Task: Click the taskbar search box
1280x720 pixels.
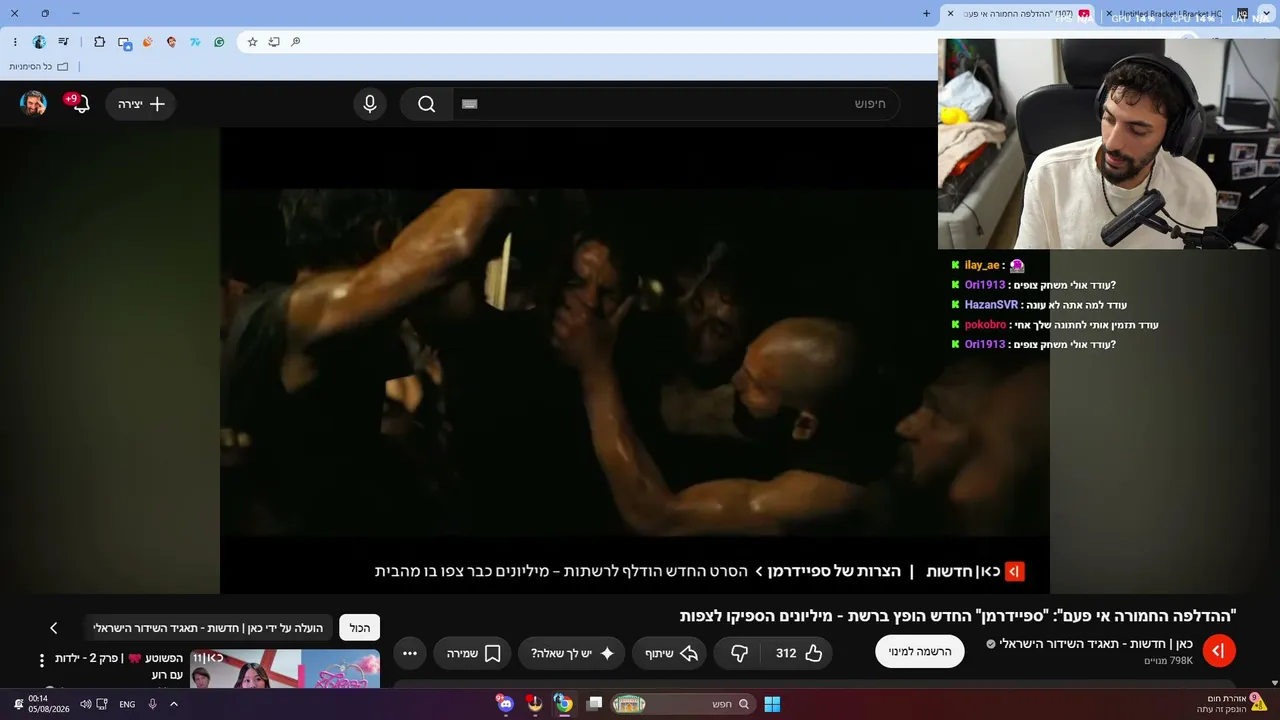Action: click(x=683, y=704)
